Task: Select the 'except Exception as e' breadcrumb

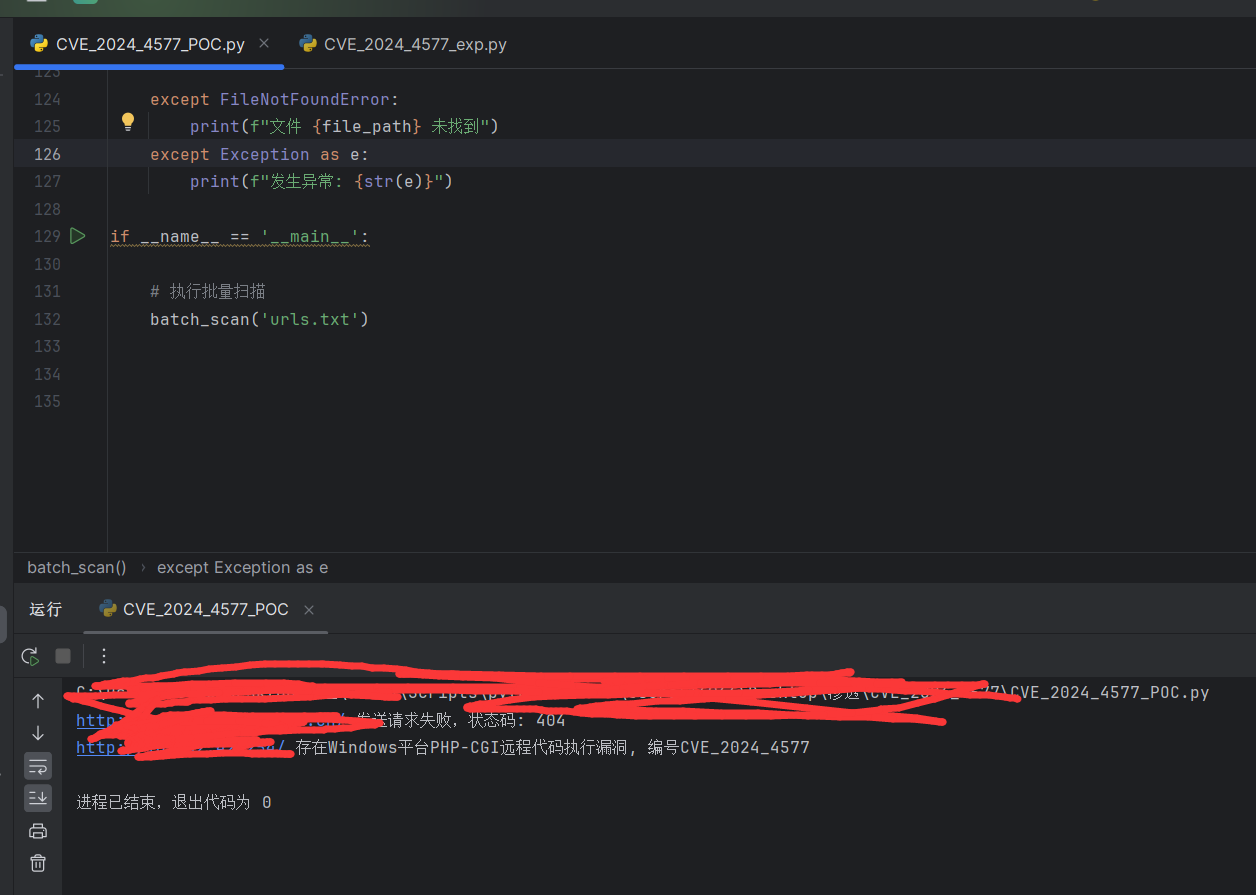Action: tap(242, 567)
